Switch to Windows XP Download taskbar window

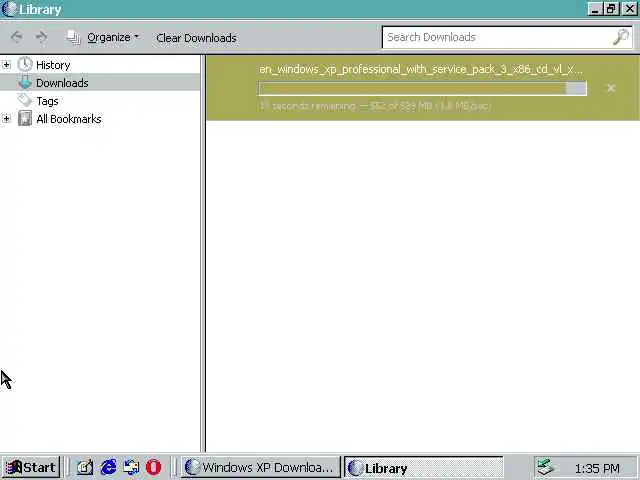coord(260,467)
